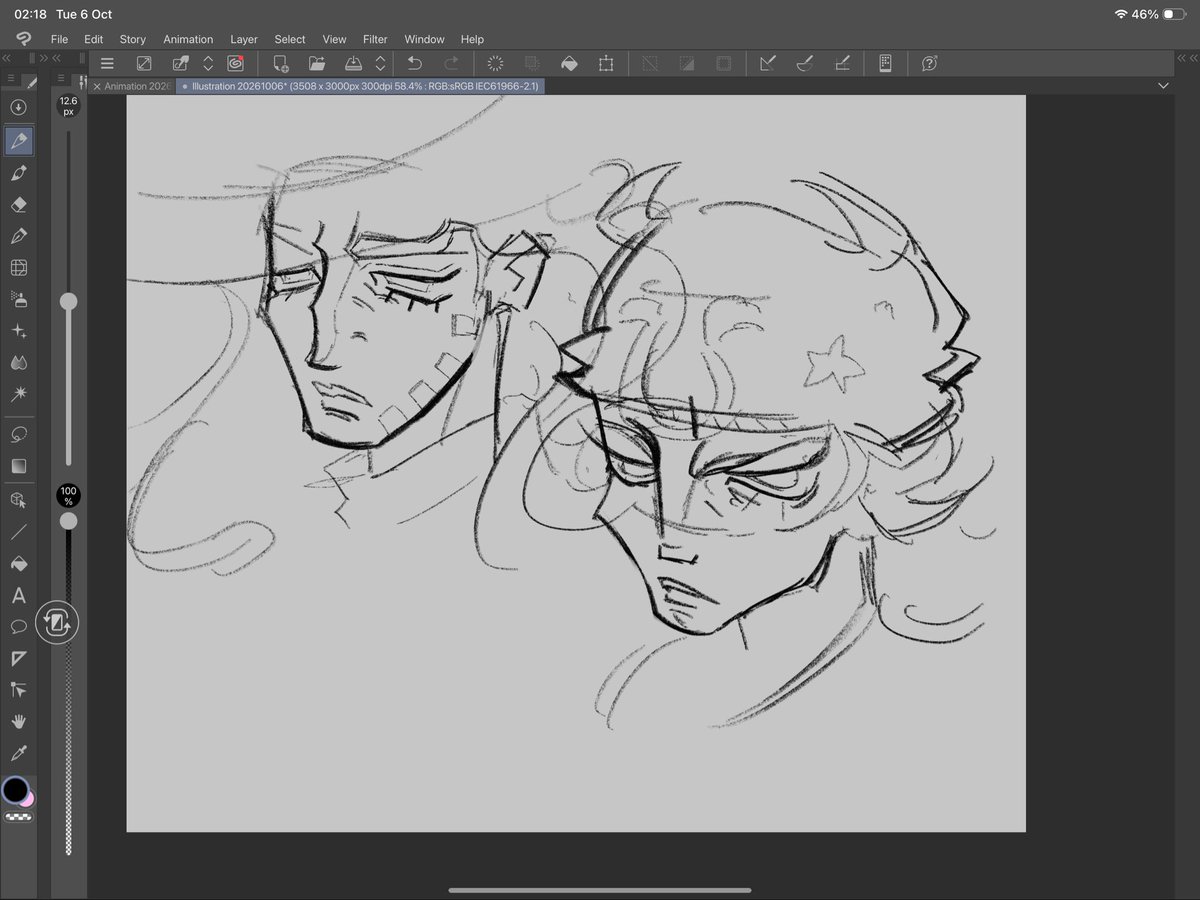The image size is (1200, 900).
Task: Click the brush size slider handle
Action: tap(68, 301)
